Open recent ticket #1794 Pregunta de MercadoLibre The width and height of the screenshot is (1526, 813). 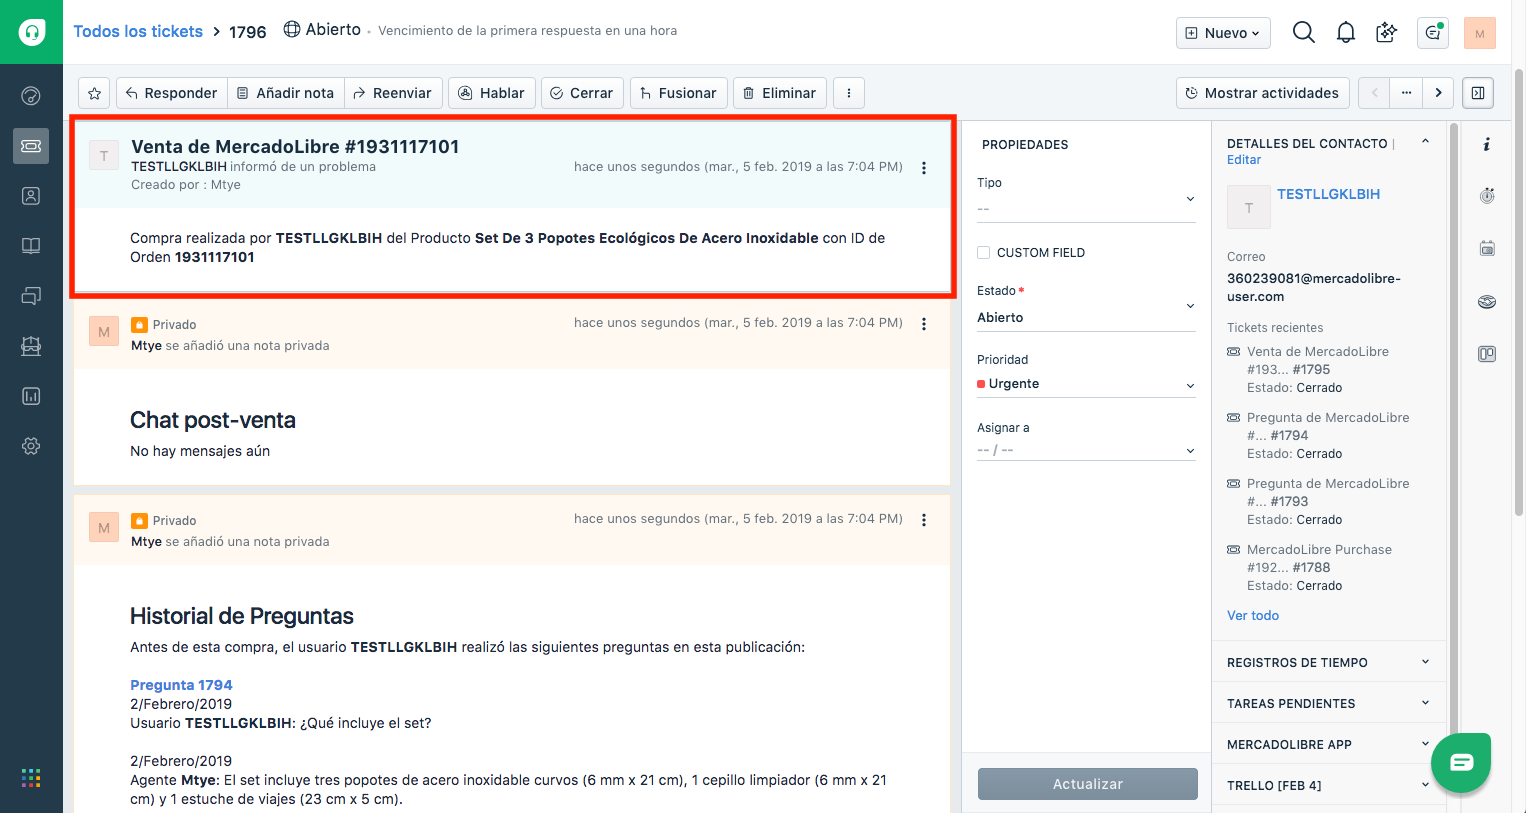pos(1328,426)
